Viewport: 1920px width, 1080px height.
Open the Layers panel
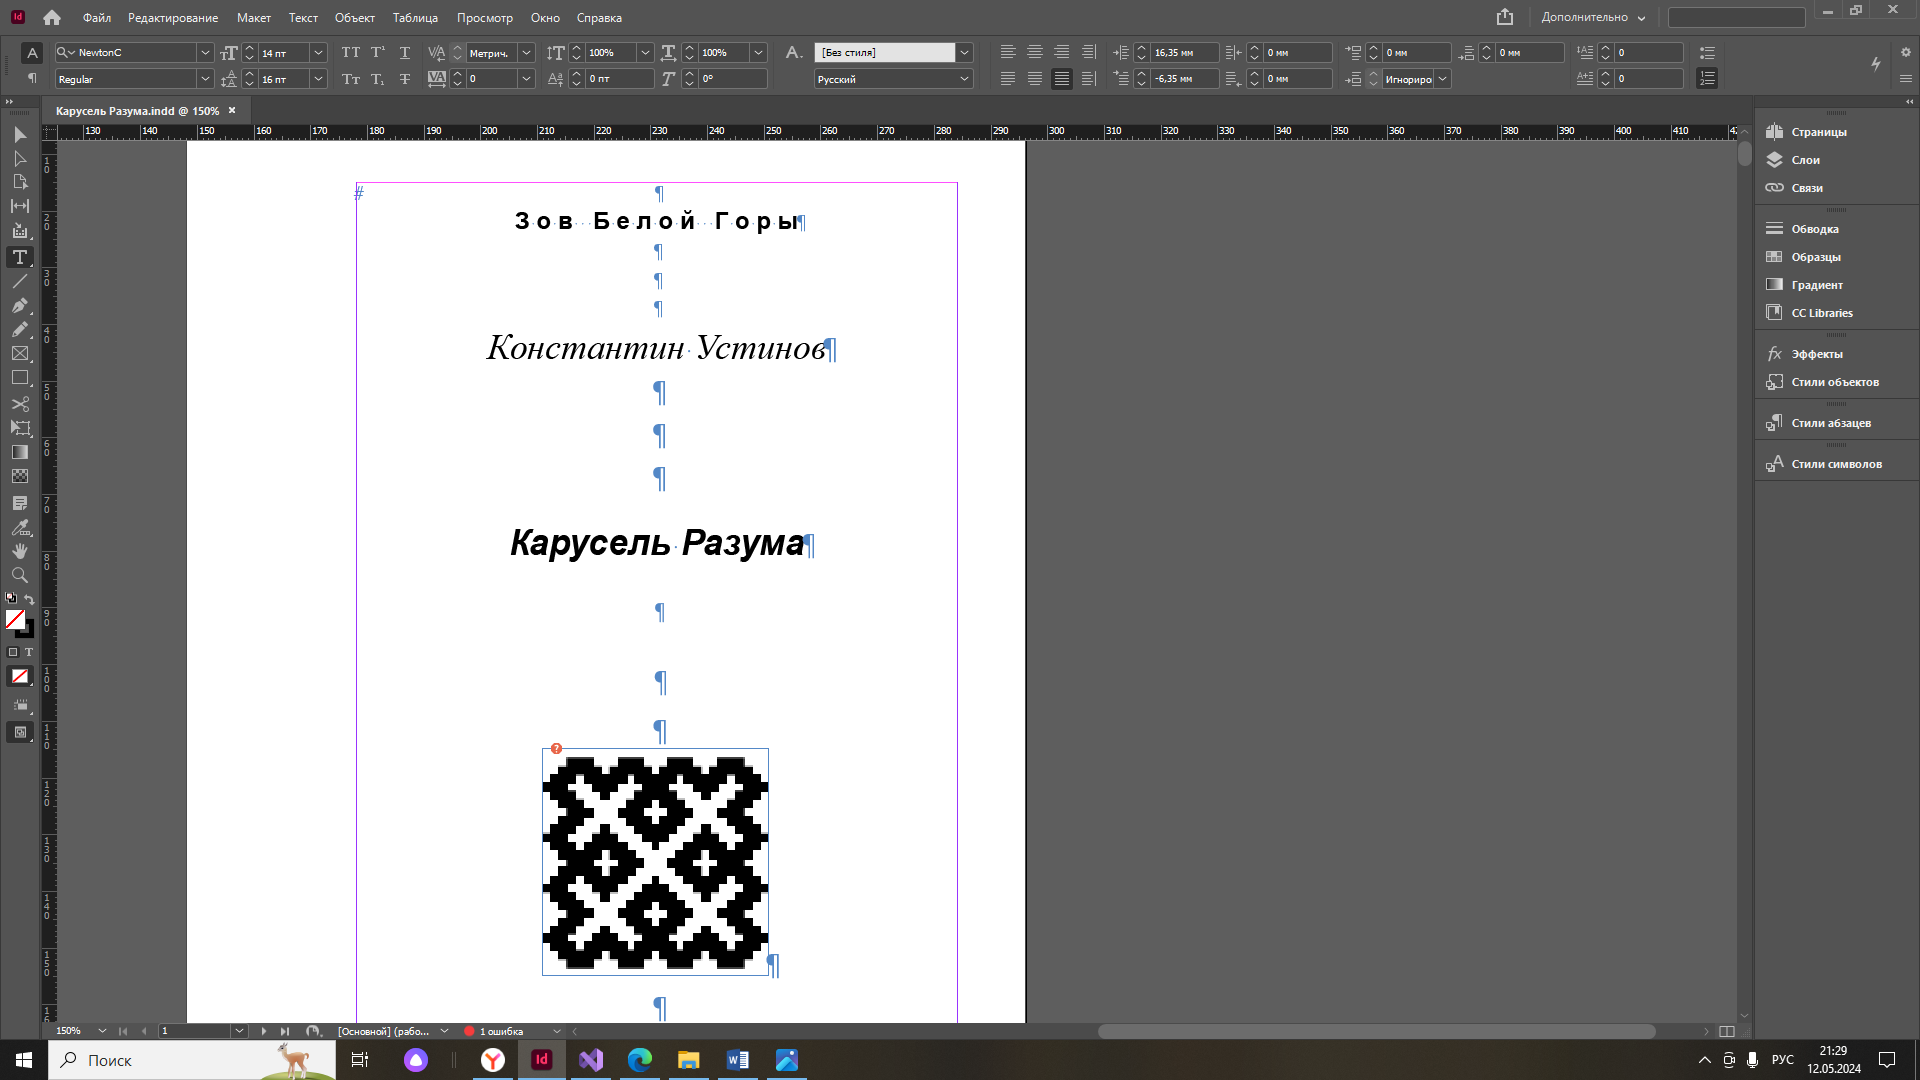(1805, 160)
